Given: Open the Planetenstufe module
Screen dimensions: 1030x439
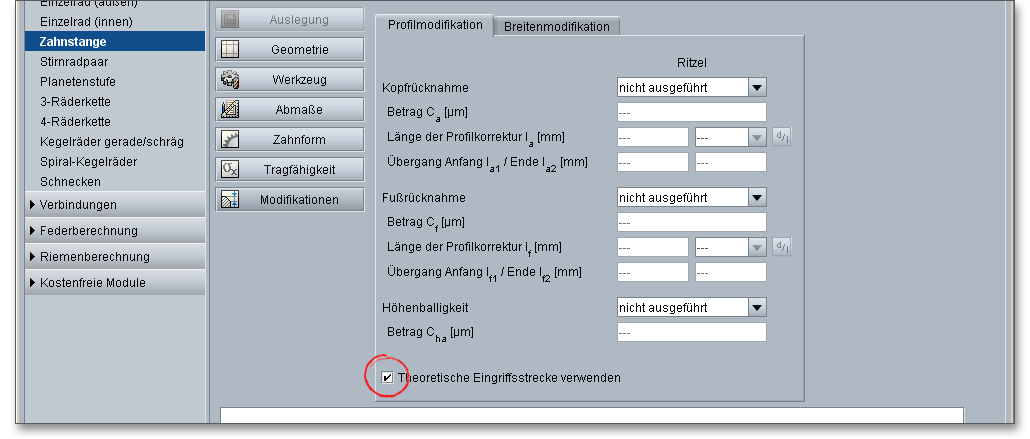Looking at the screenshot, I should click(x=80, y=82).
